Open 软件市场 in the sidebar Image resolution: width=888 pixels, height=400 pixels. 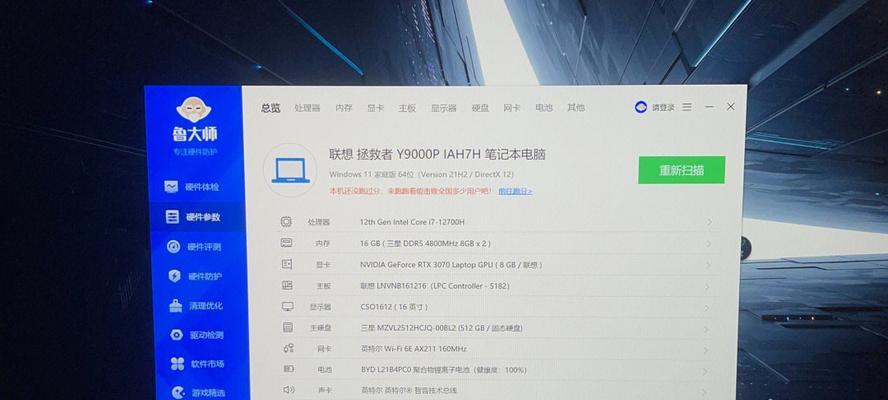(198, 364)
